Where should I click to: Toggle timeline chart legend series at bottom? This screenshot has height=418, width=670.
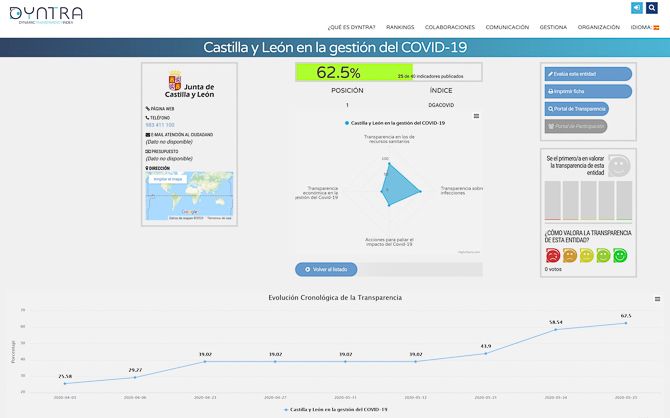(x=334, y=410)
